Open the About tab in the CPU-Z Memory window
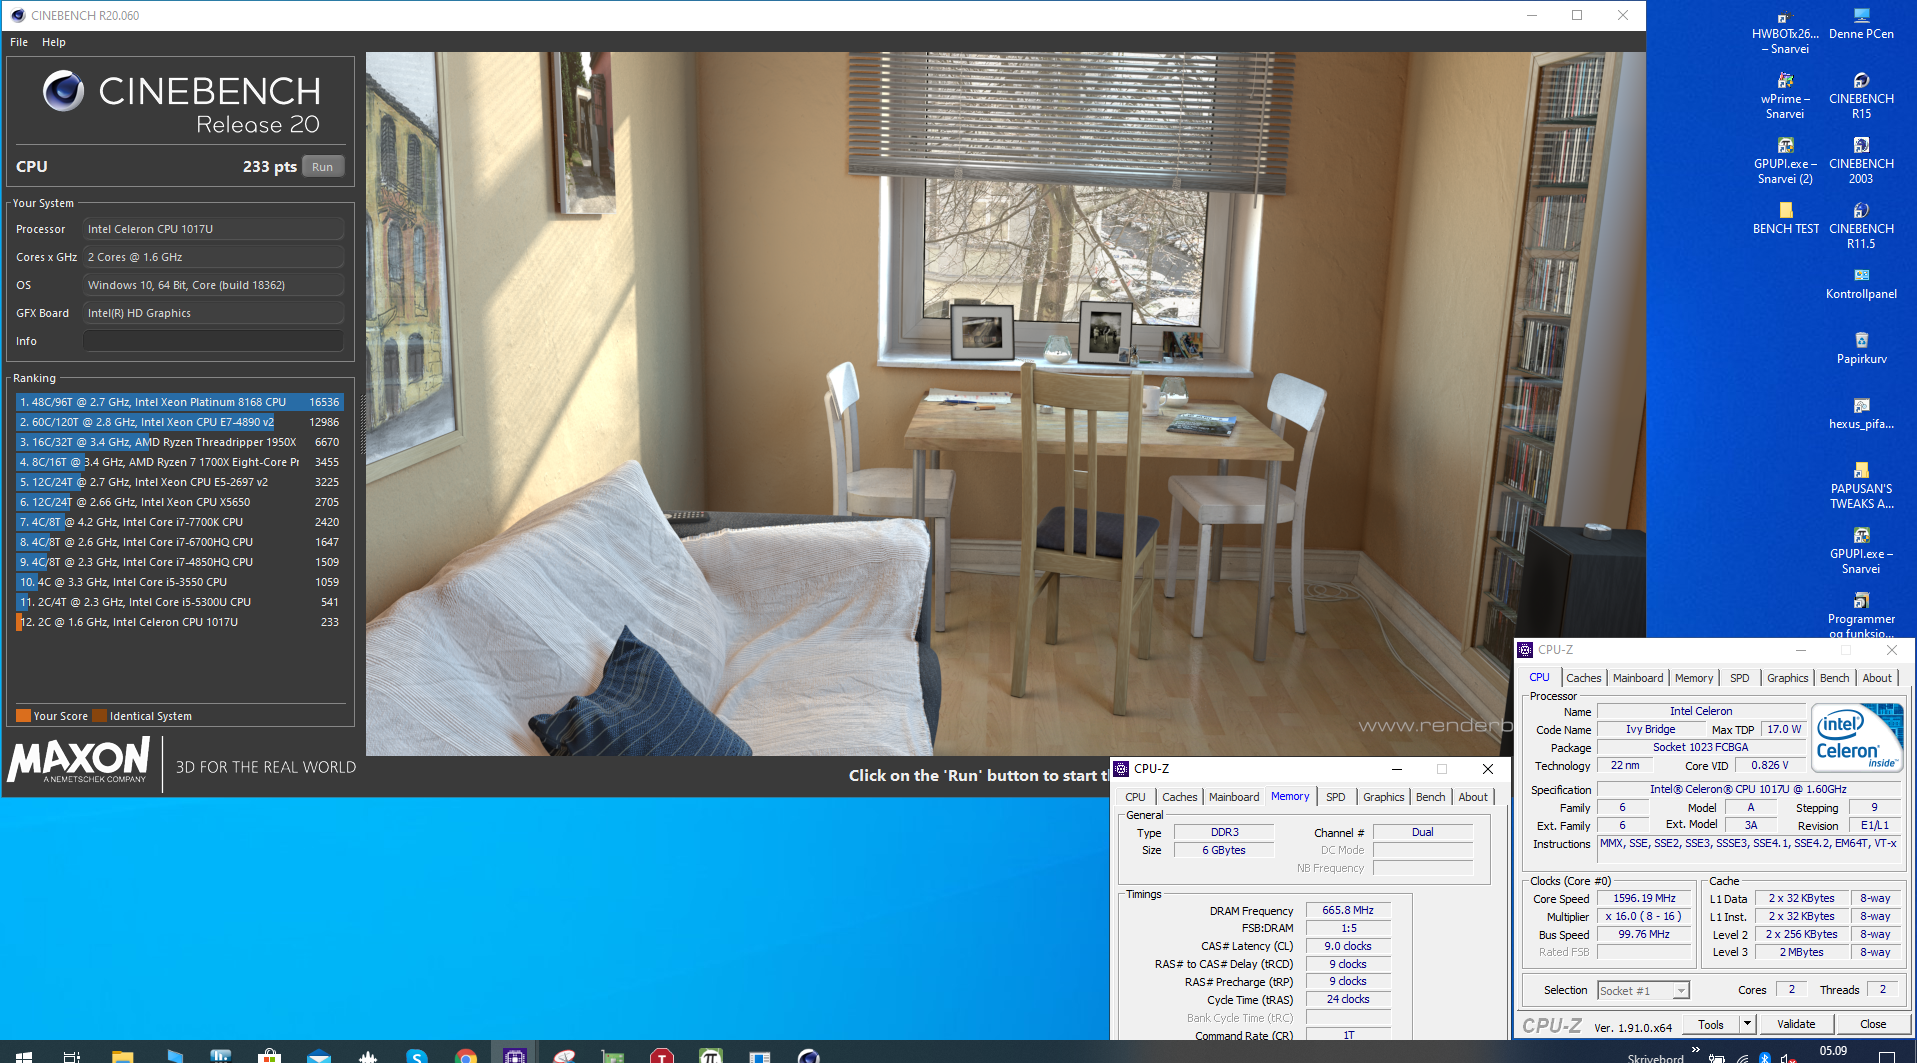Viewport: 1917px width, 1063px height. 1473,797
